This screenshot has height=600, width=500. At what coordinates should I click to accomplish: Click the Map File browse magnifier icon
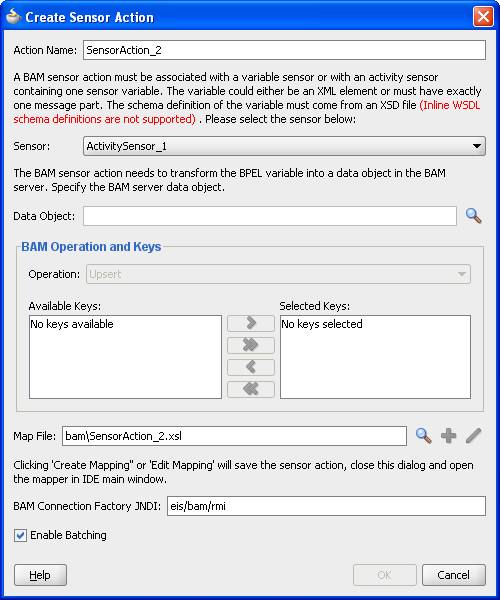(423, 435)
